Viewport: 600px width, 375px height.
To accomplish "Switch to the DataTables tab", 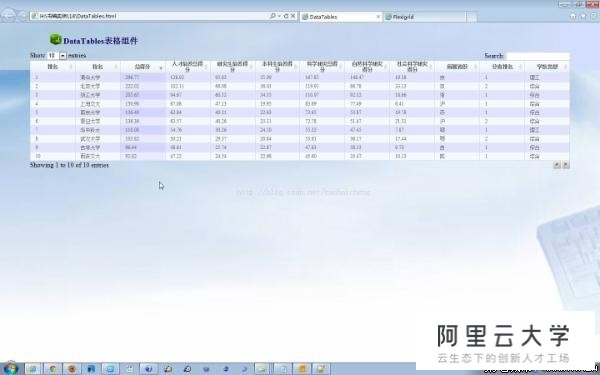I will [x=341, y=17].
